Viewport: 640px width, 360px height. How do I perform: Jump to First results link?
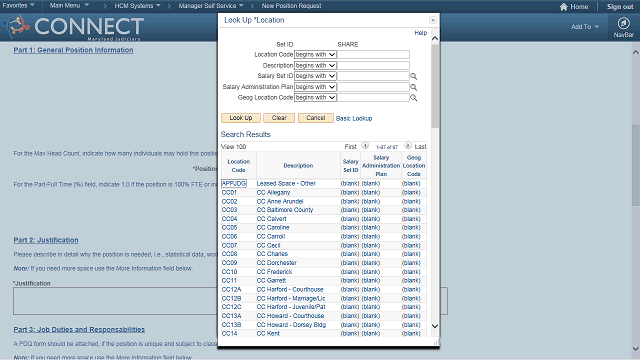(350, 147)
